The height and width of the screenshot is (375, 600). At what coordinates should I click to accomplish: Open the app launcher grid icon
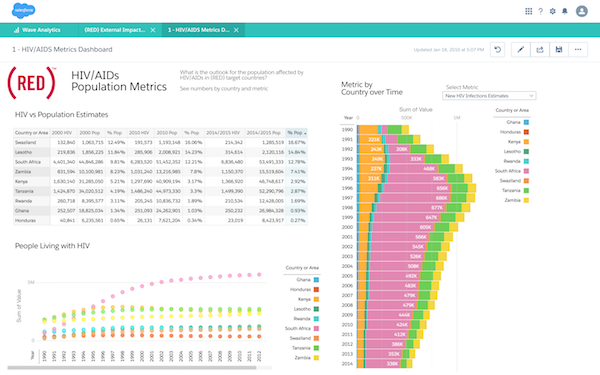528,11
